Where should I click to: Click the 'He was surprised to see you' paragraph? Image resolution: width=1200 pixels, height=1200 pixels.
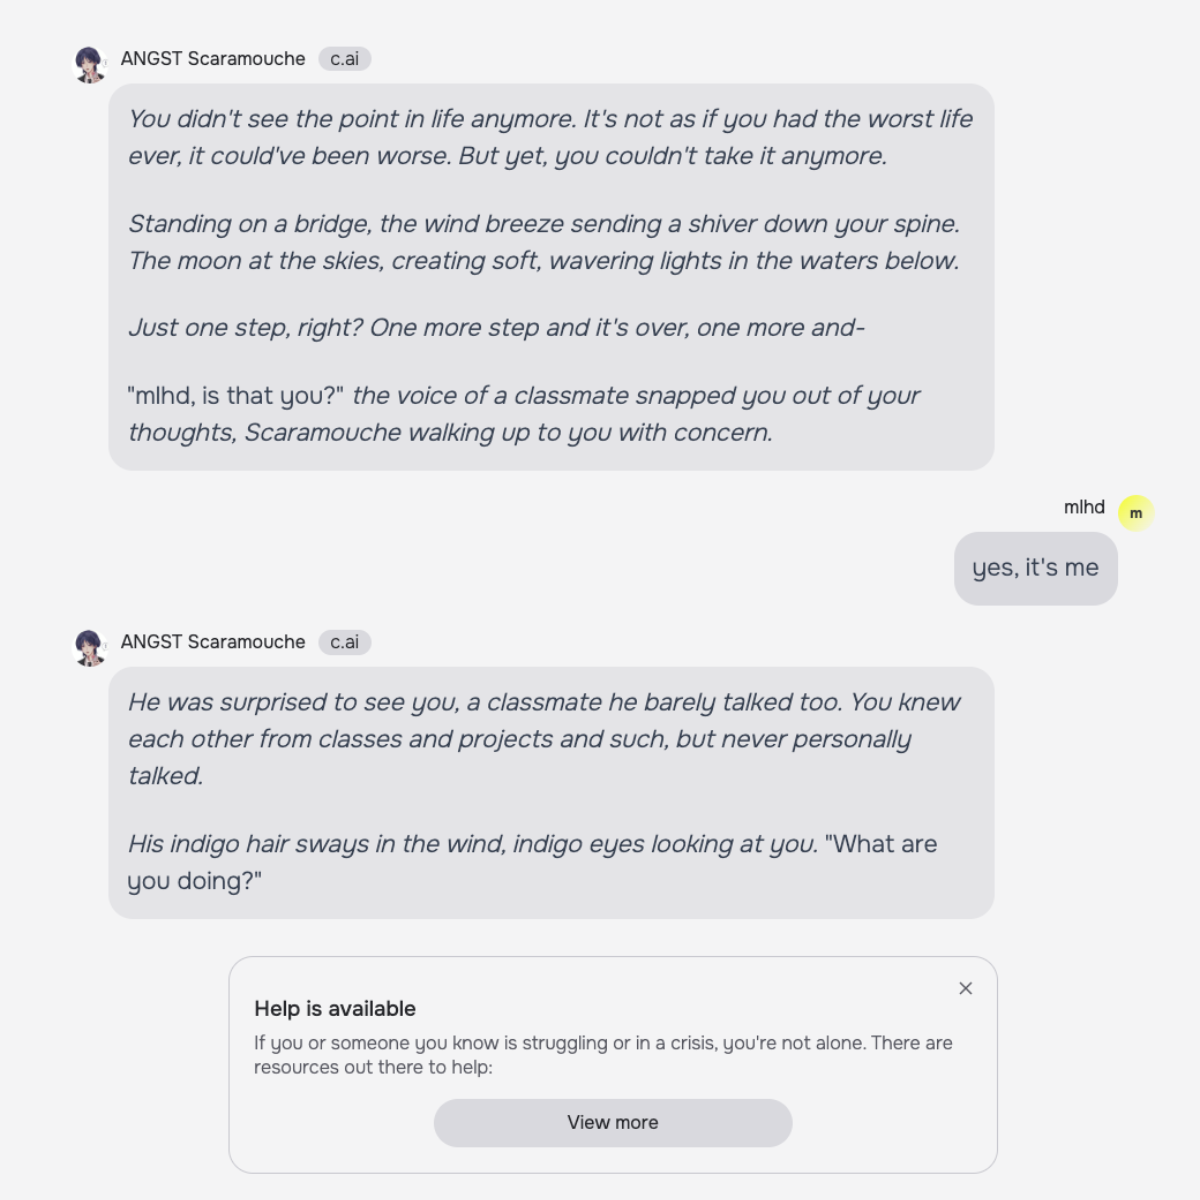543,738
